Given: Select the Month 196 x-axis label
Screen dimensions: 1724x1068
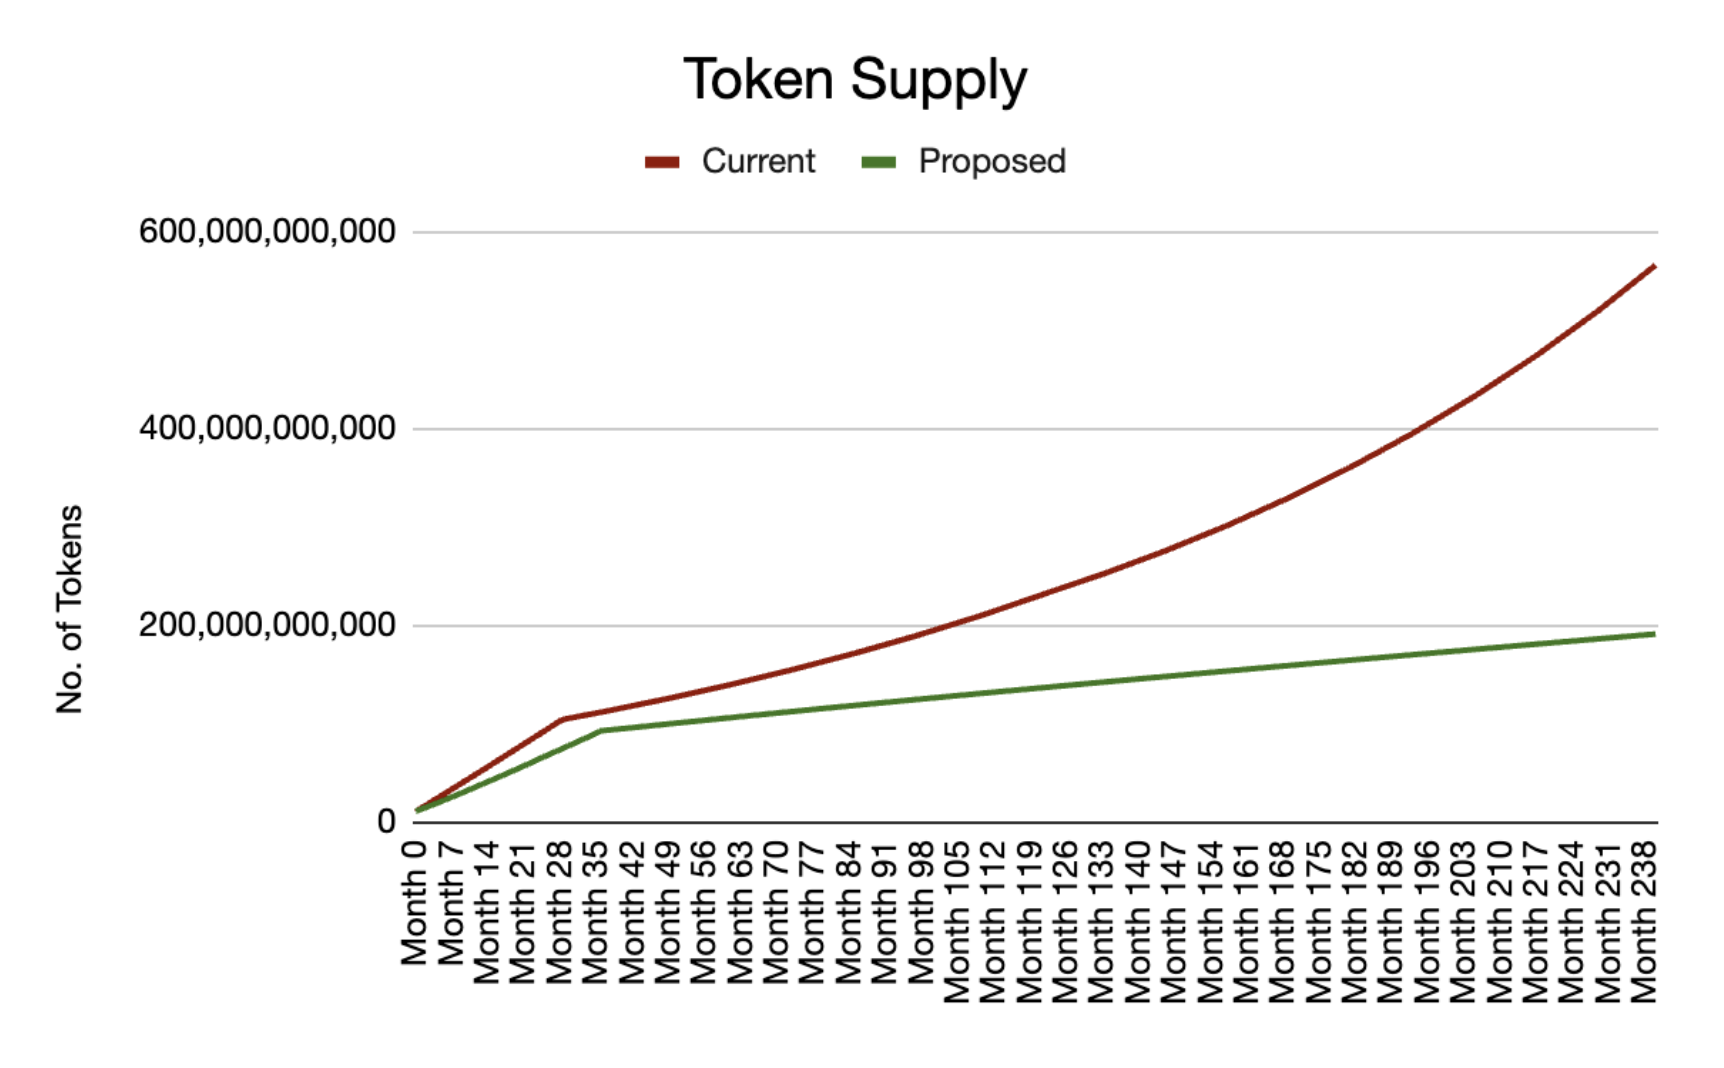Looking at the screenshot, I should [x=1427, y=921].
